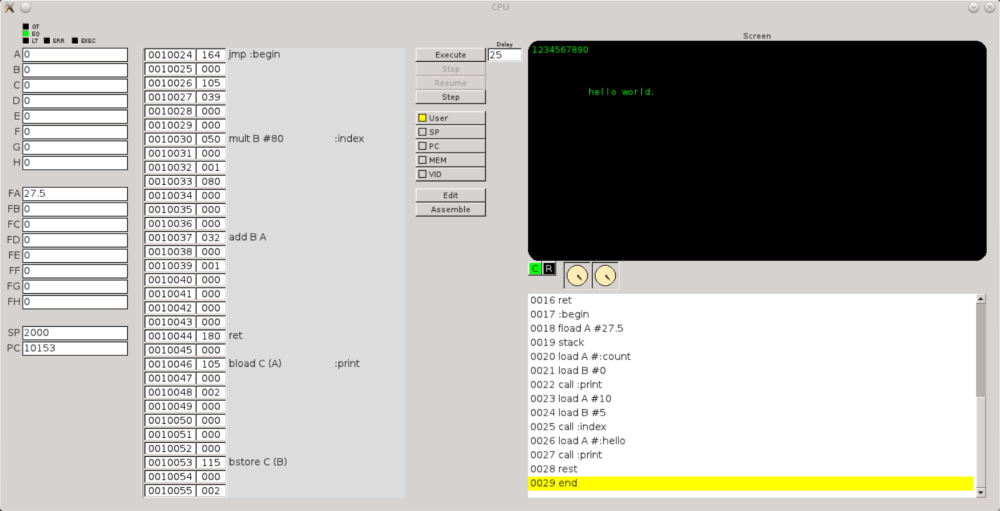Click the black R indicator button
This screenshot has width=1000, height=511.
coord(549,269)
